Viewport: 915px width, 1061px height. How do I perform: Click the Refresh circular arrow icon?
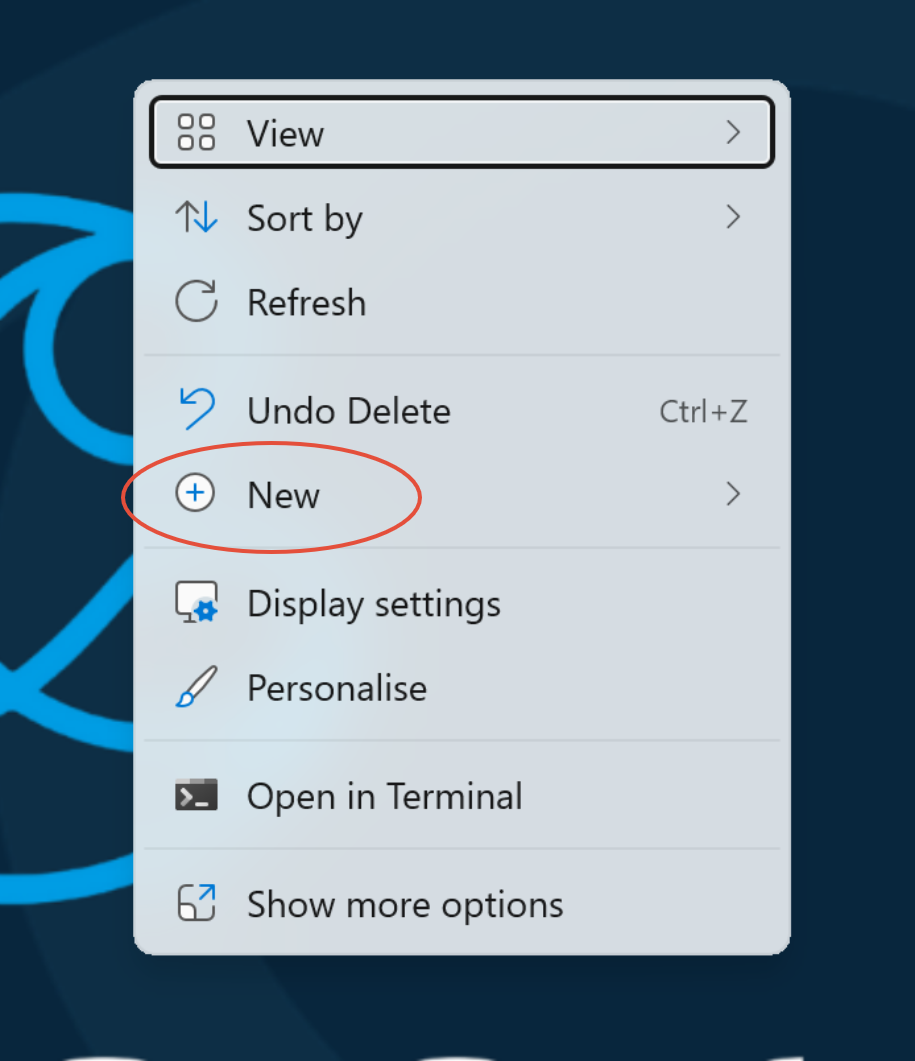click(196, 301)
